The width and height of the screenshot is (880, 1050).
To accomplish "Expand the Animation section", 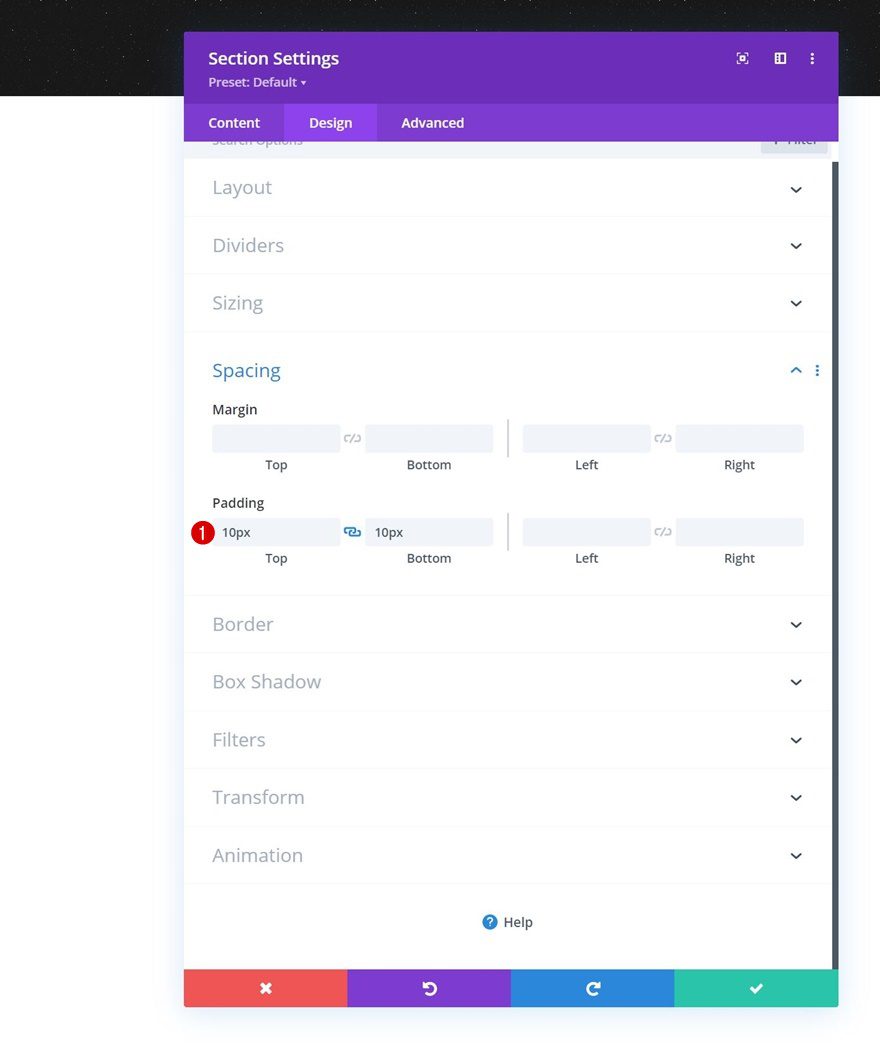I will [x=505, y=855].
